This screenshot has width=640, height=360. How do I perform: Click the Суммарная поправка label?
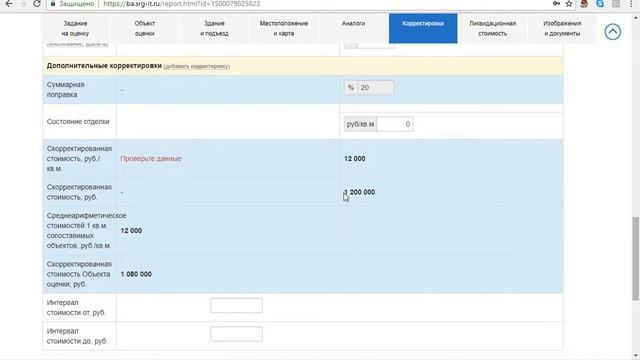pyautogui.click(x=65, y=89)
